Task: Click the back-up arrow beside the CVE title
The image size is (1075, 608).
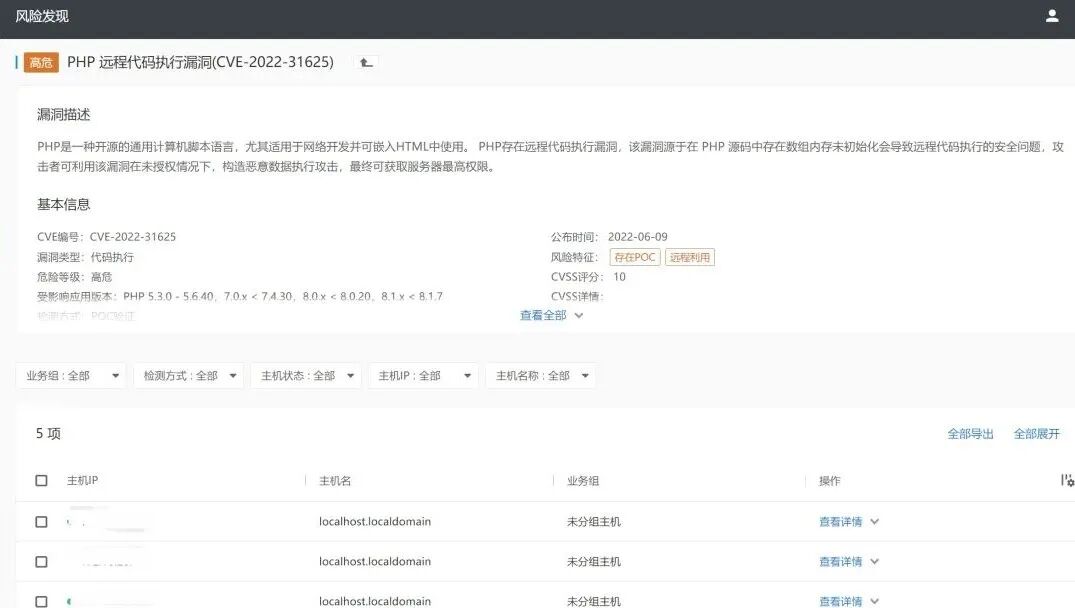Action: coord(366,62)
